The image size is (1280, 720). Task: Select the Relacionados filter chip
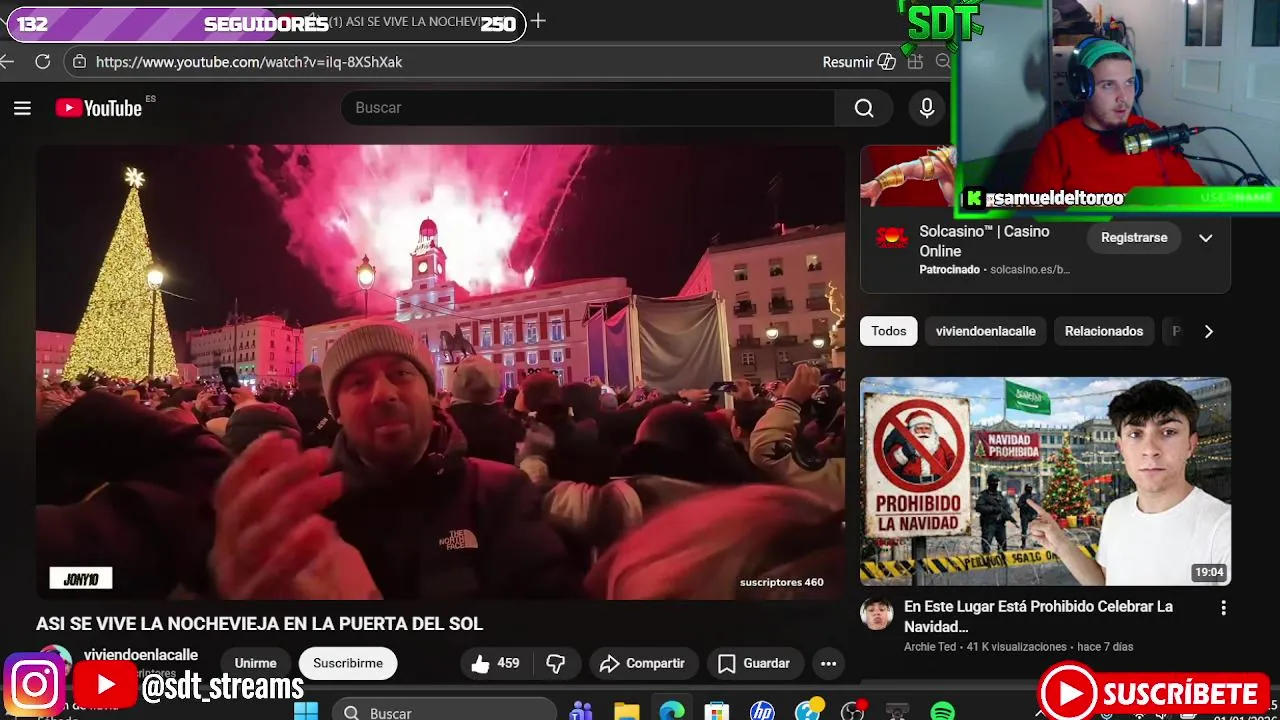(1104, 331)
